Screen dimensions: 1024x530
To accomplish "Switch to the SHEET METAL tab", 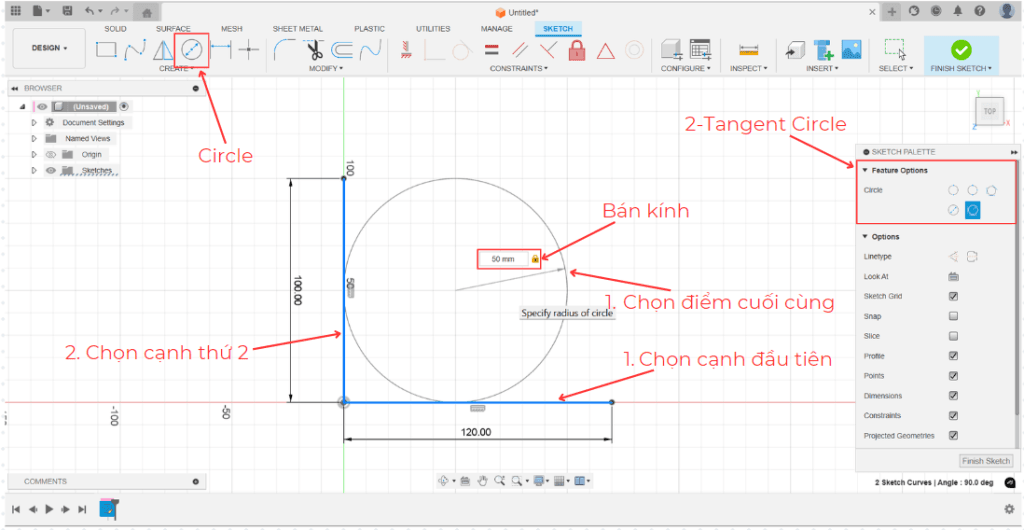I will (297, 29).
